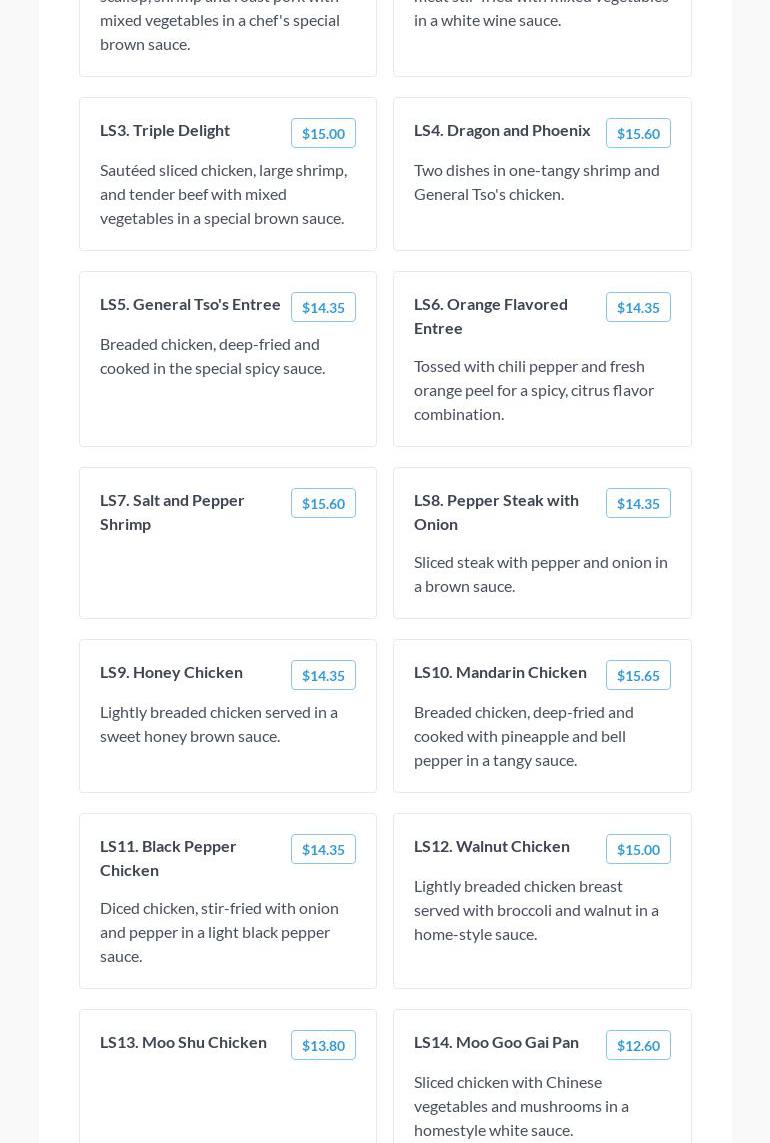
Task: Click the LS14. Moo Goo Gai Pan title
Action: click(x=496, y=1042)
